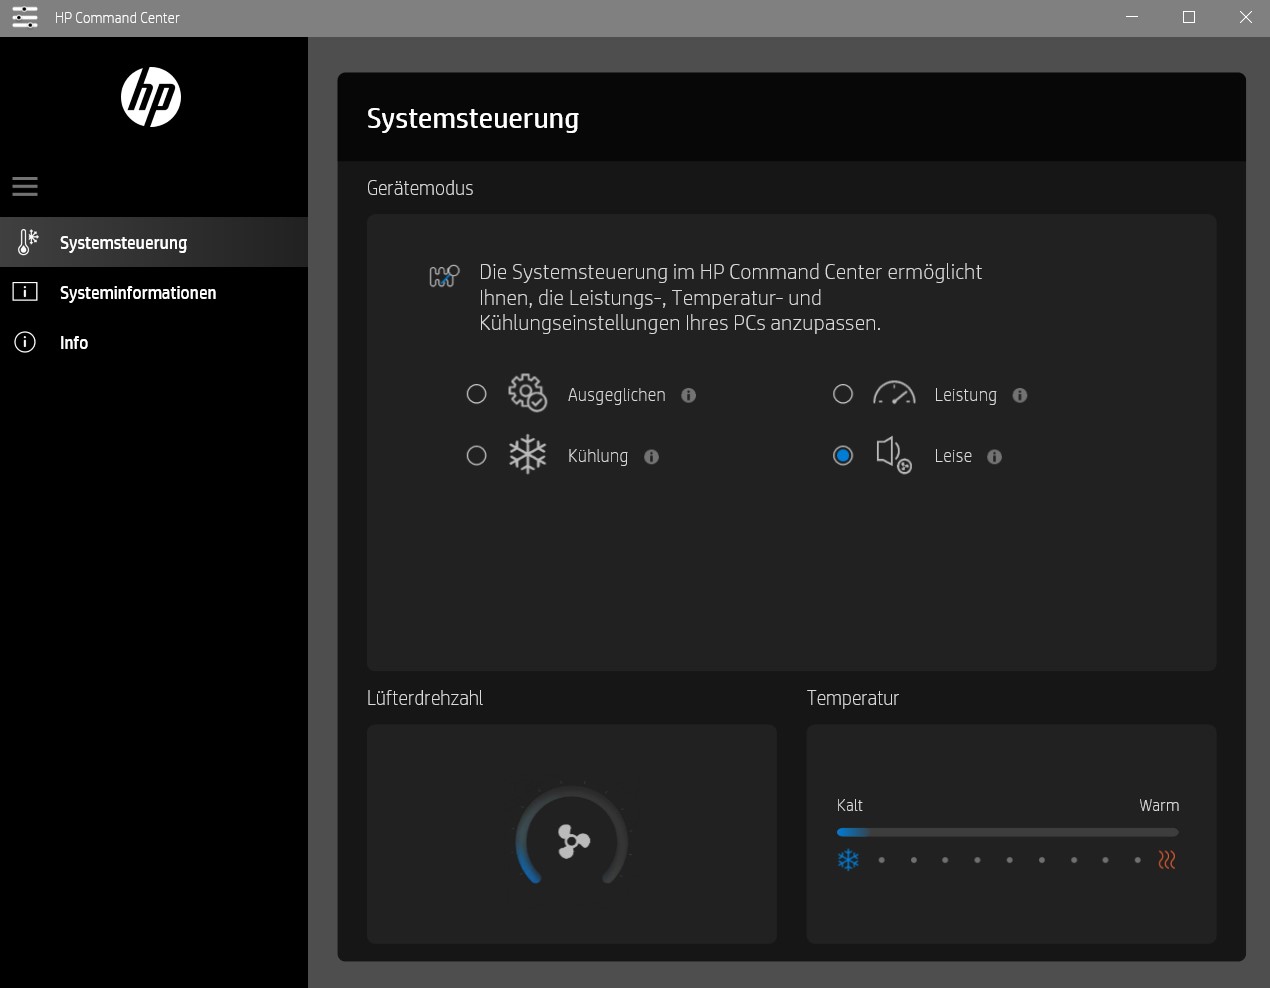Click the Systemsteuerung page title
The image size is (1270, 988).
click(473, 118)
